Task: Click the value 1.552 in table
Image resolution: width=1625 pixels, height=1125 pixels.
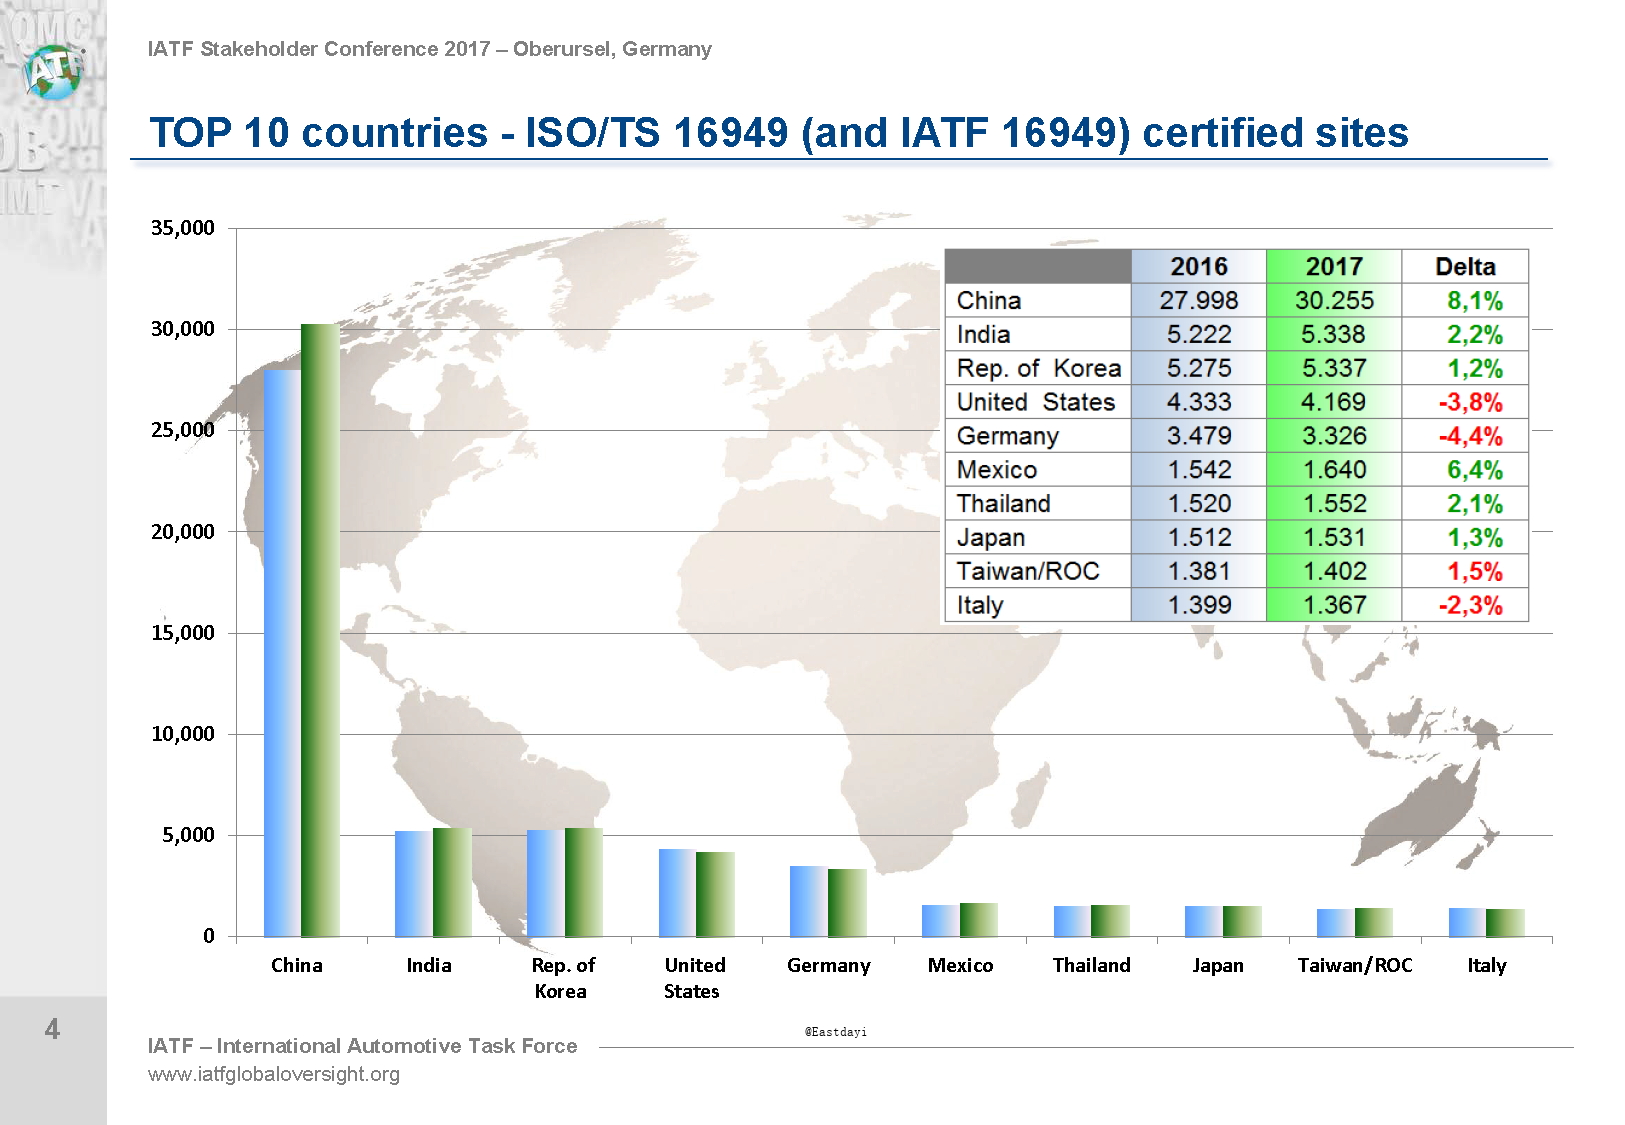Action: coord(1334,504)
